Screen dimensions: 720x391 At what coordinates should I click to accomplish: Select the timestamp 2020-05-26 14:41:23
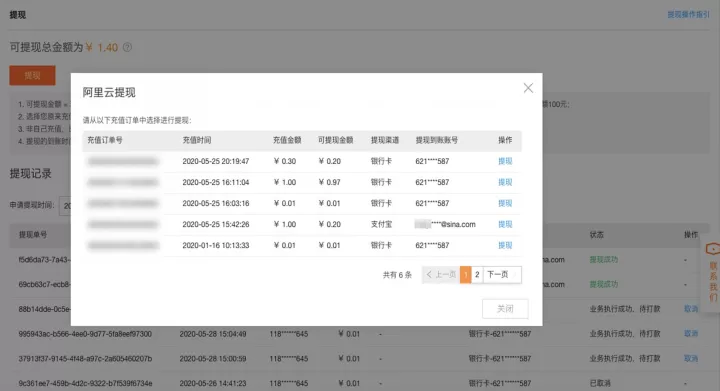point(213,383)
